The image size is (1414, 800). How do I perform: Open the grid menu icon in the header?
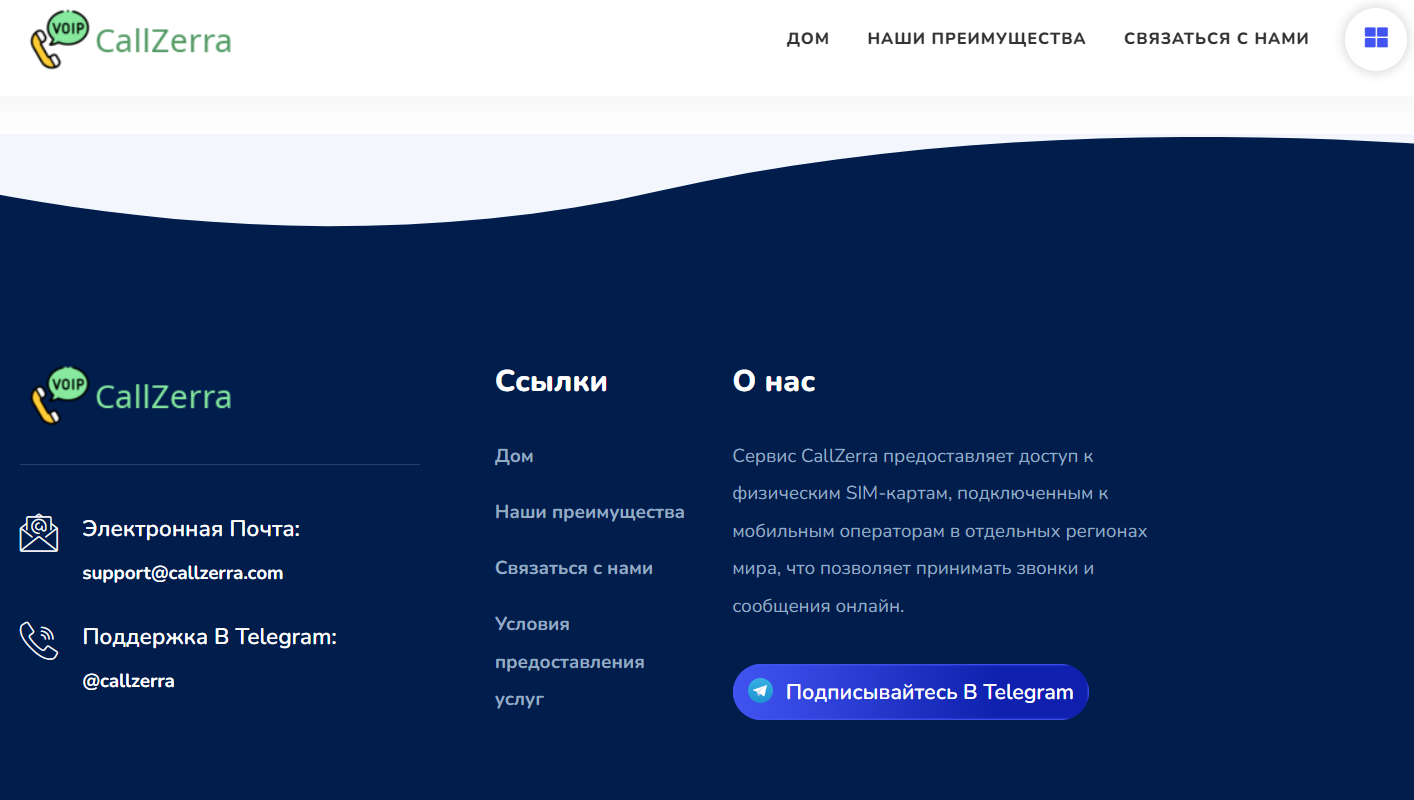point(1376,39)
